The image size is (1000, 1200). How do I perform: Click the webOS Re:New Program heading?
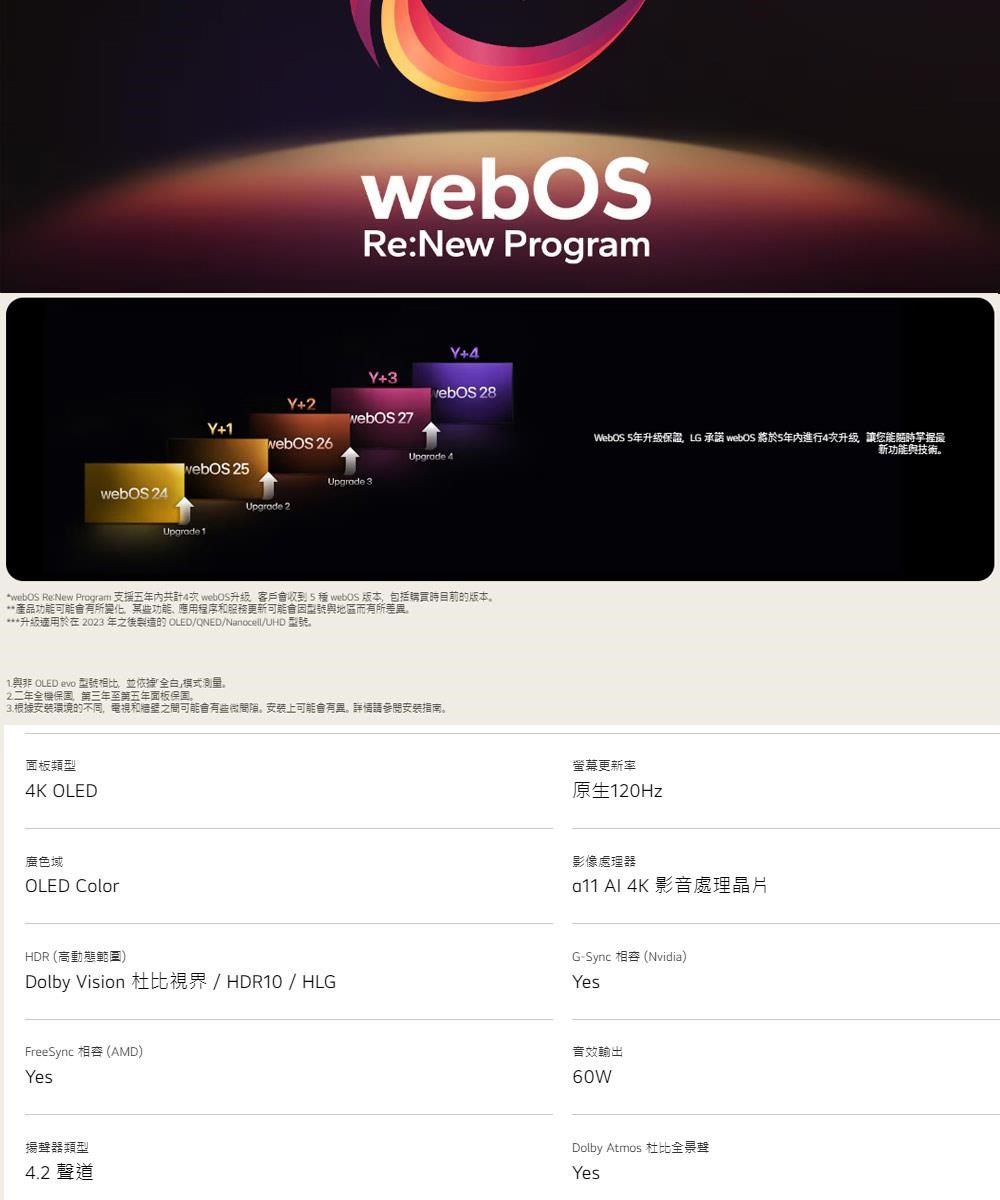pos(506,212)
